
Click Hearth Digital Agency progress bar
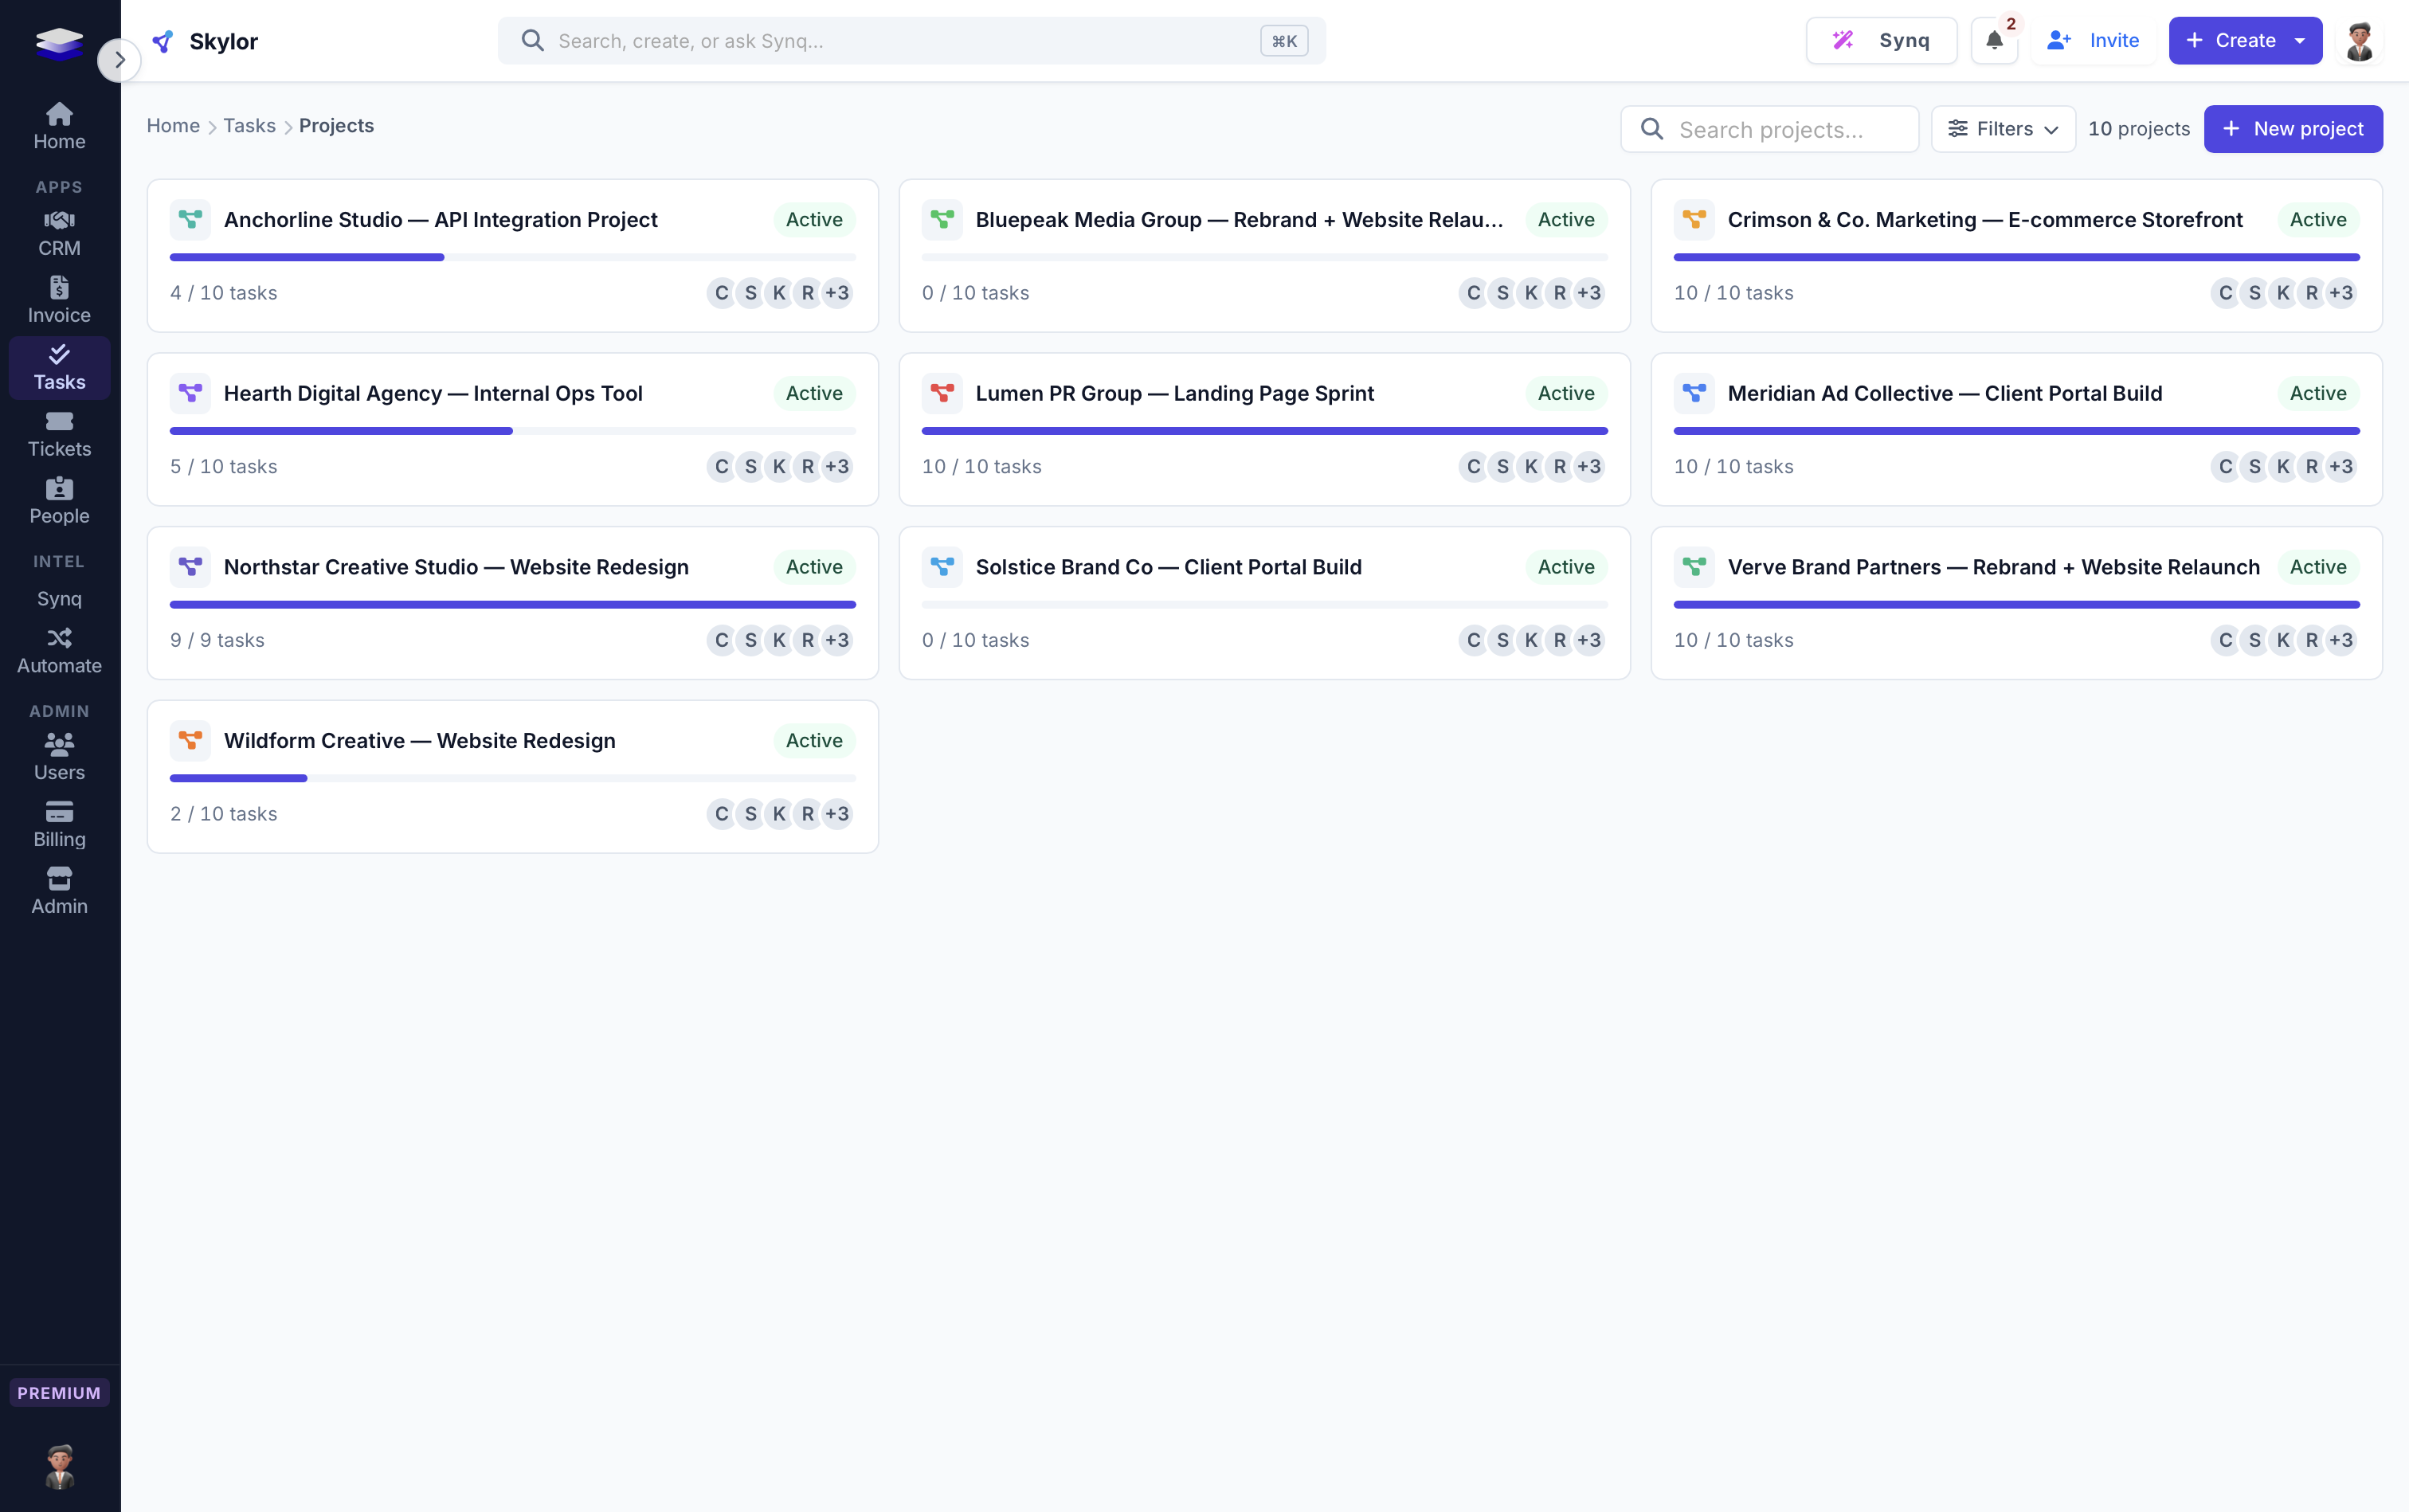pyautogui.click(x=512, y=431)
